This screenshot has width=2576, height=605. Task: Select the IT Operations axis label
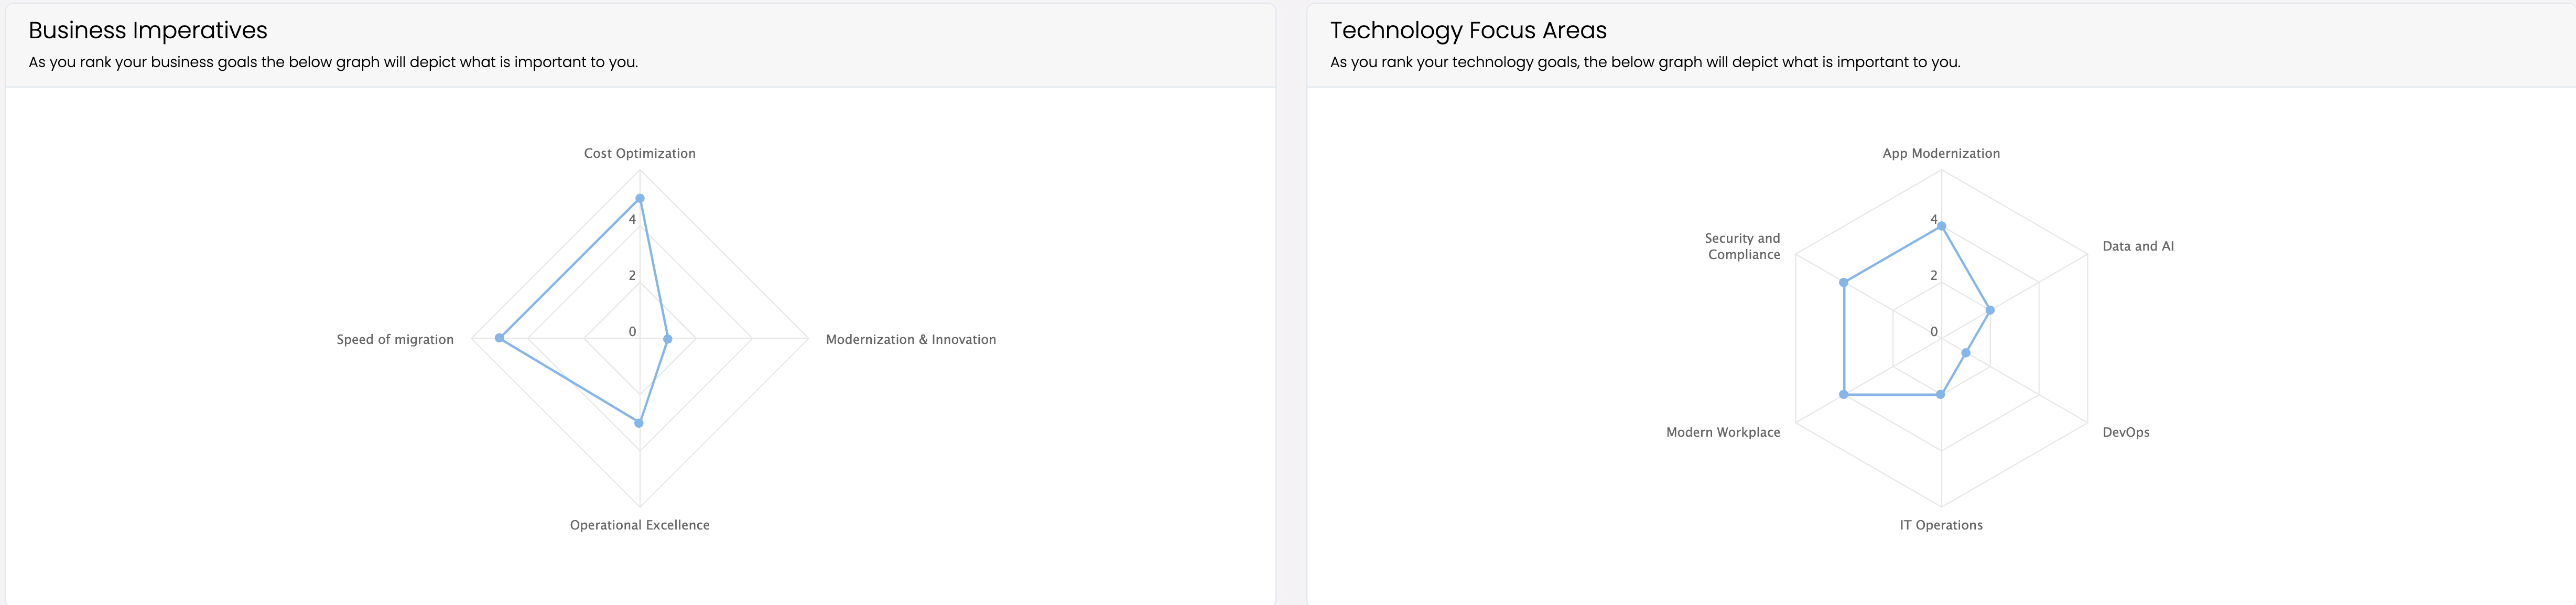click(x=1941, y=525)
